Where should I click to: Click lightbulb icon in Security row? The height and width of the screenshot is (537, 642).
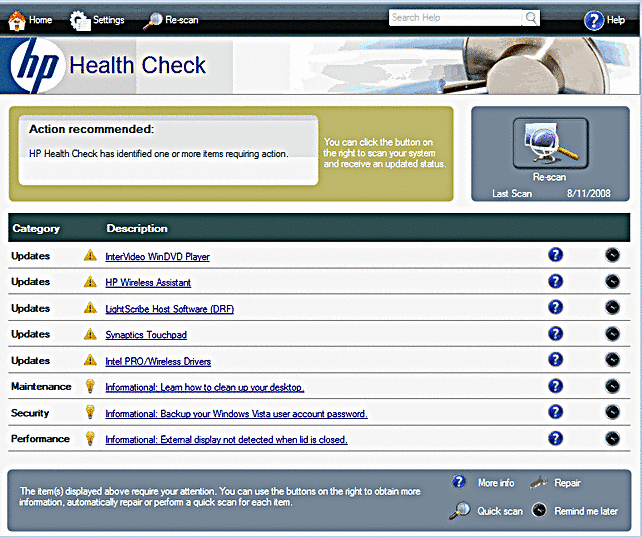pyautogui.click(x=90, y=412)
